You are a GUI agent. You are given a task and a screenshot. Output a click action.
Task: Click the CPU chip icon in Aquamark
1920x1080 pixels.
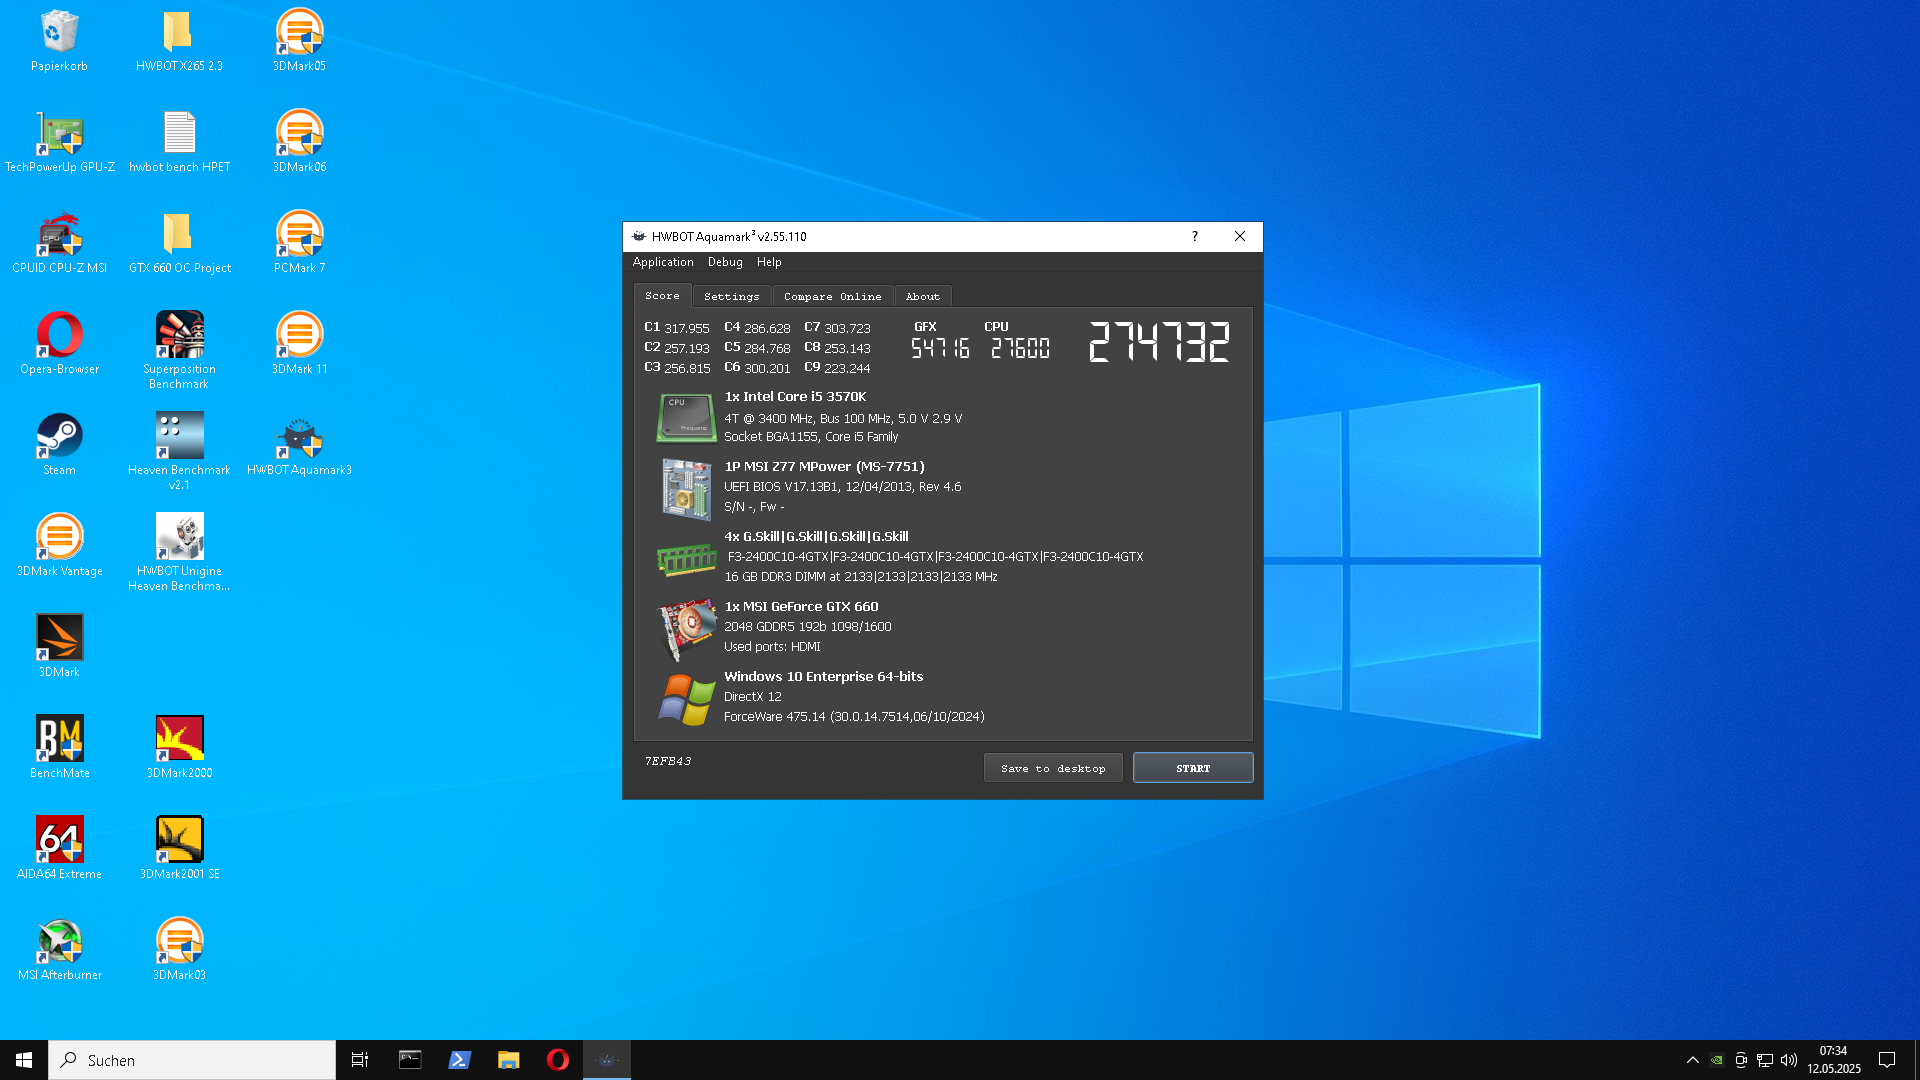pyautogui.click(x=686, y=417)
